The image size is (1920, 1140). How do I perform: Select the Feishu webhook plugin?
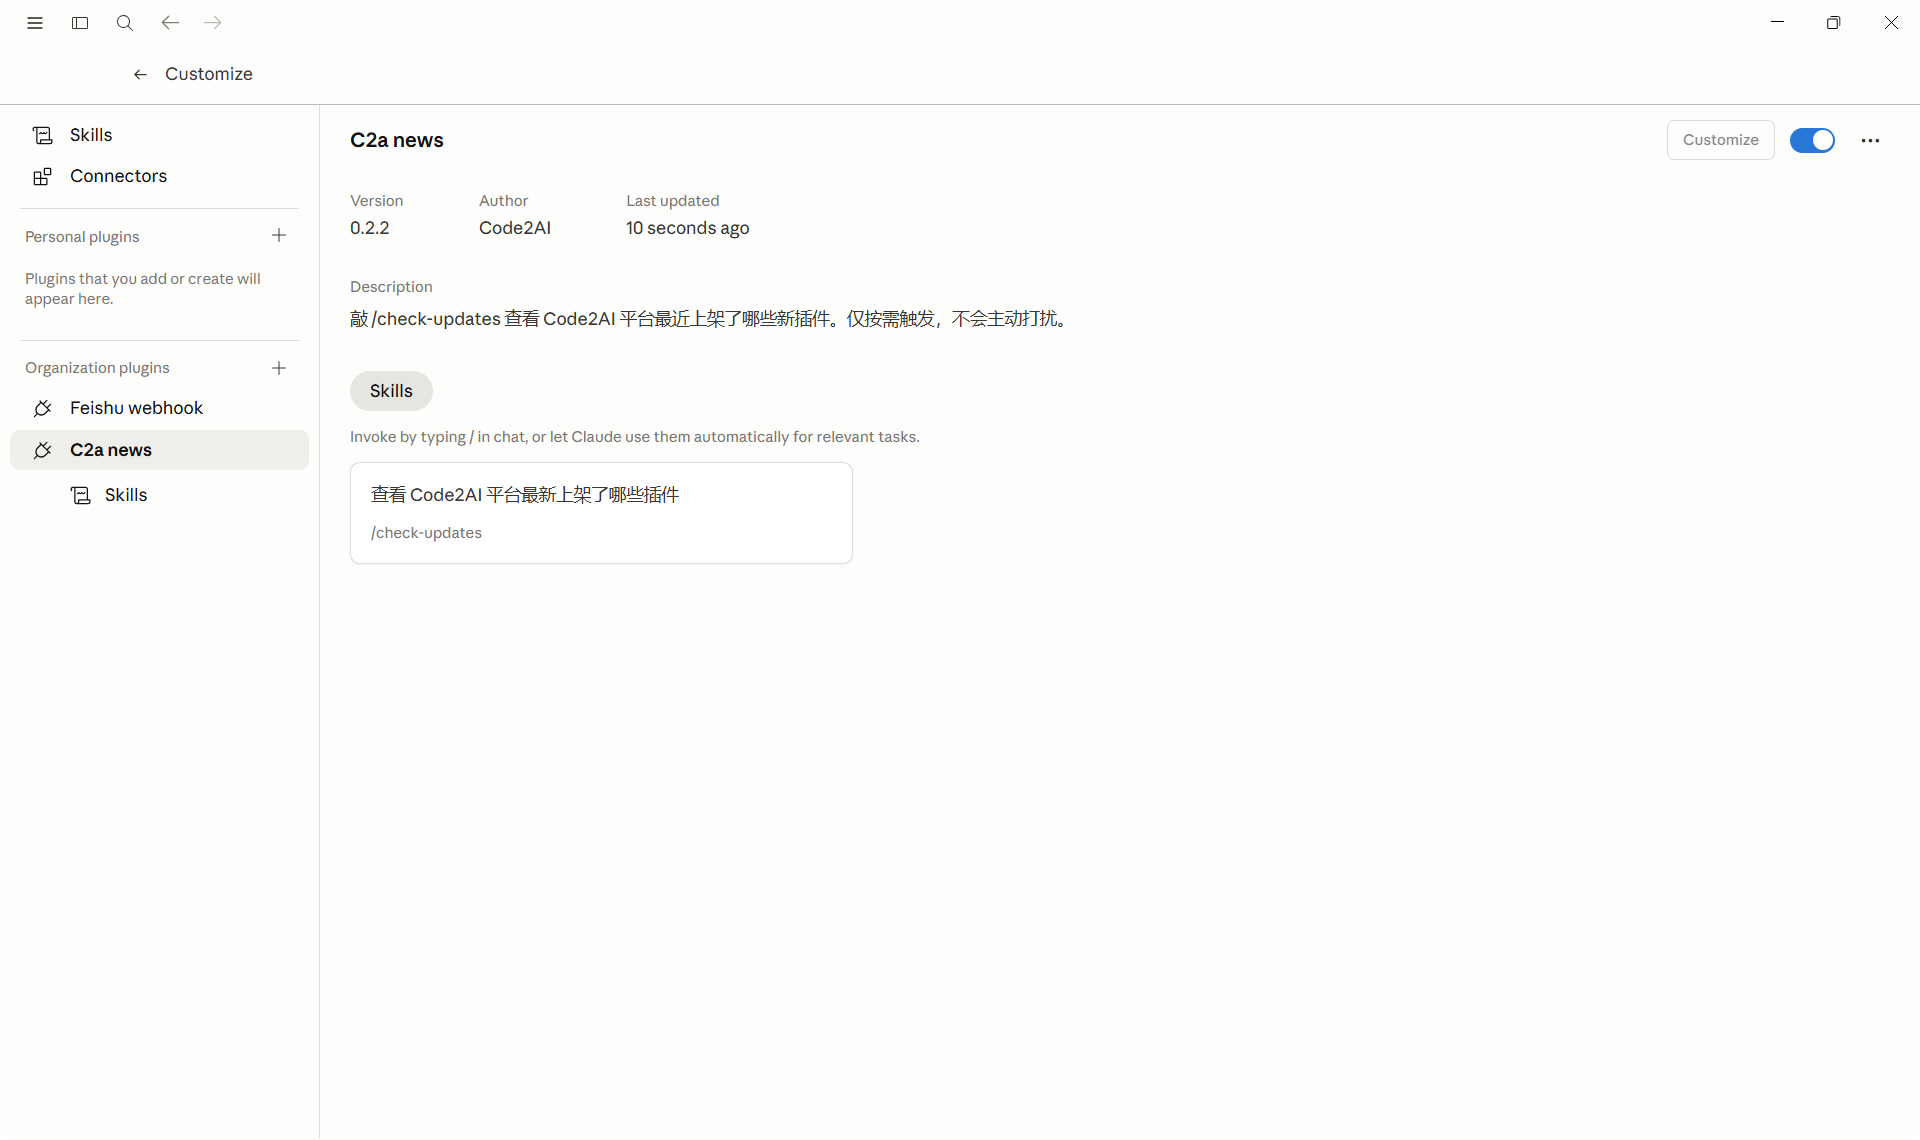tap(160, 408)
